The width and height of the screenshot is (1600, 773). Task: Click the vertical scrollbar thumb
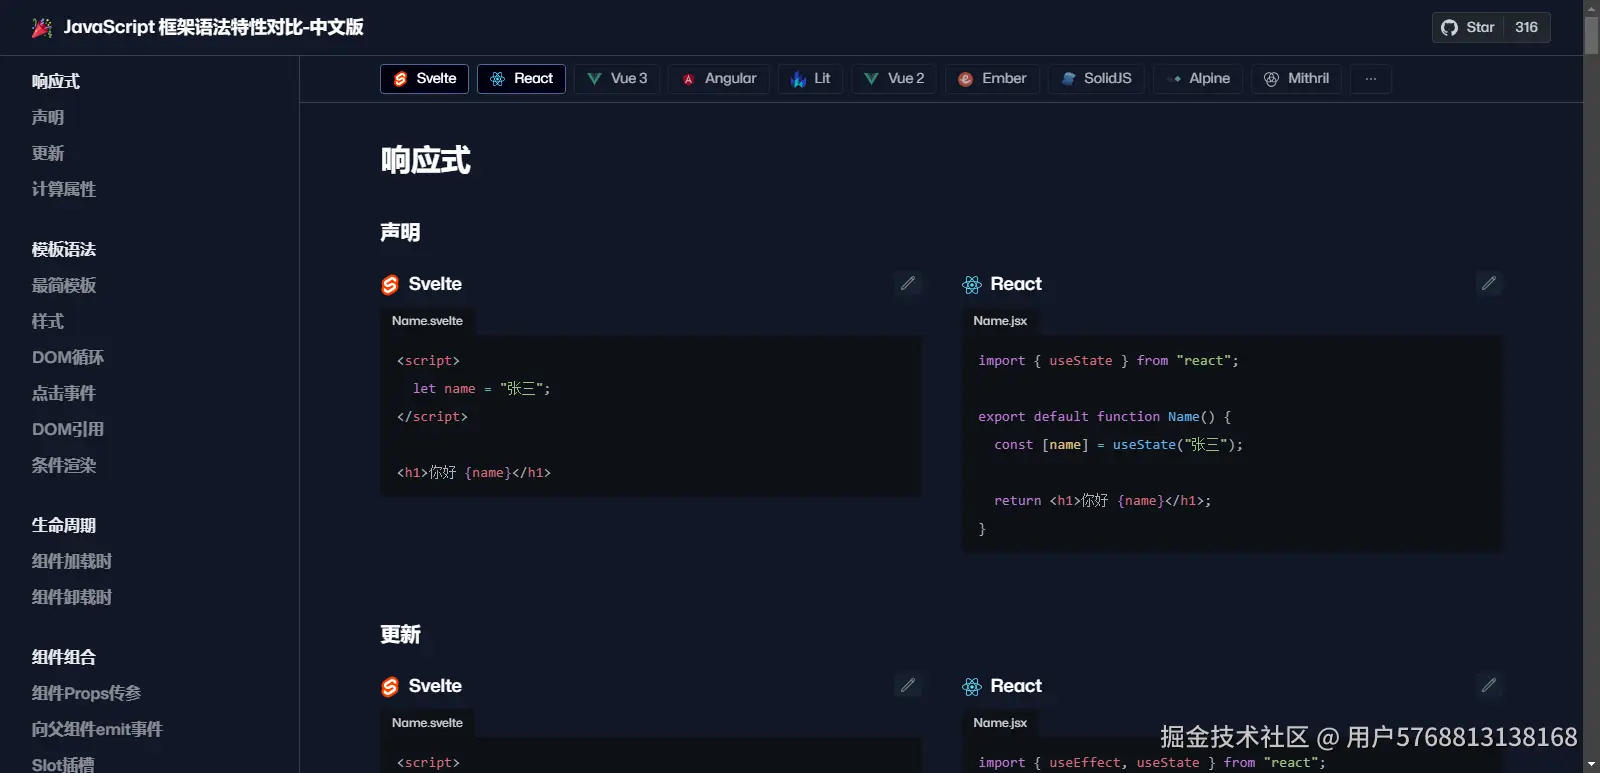click(x=1591, y=35)
